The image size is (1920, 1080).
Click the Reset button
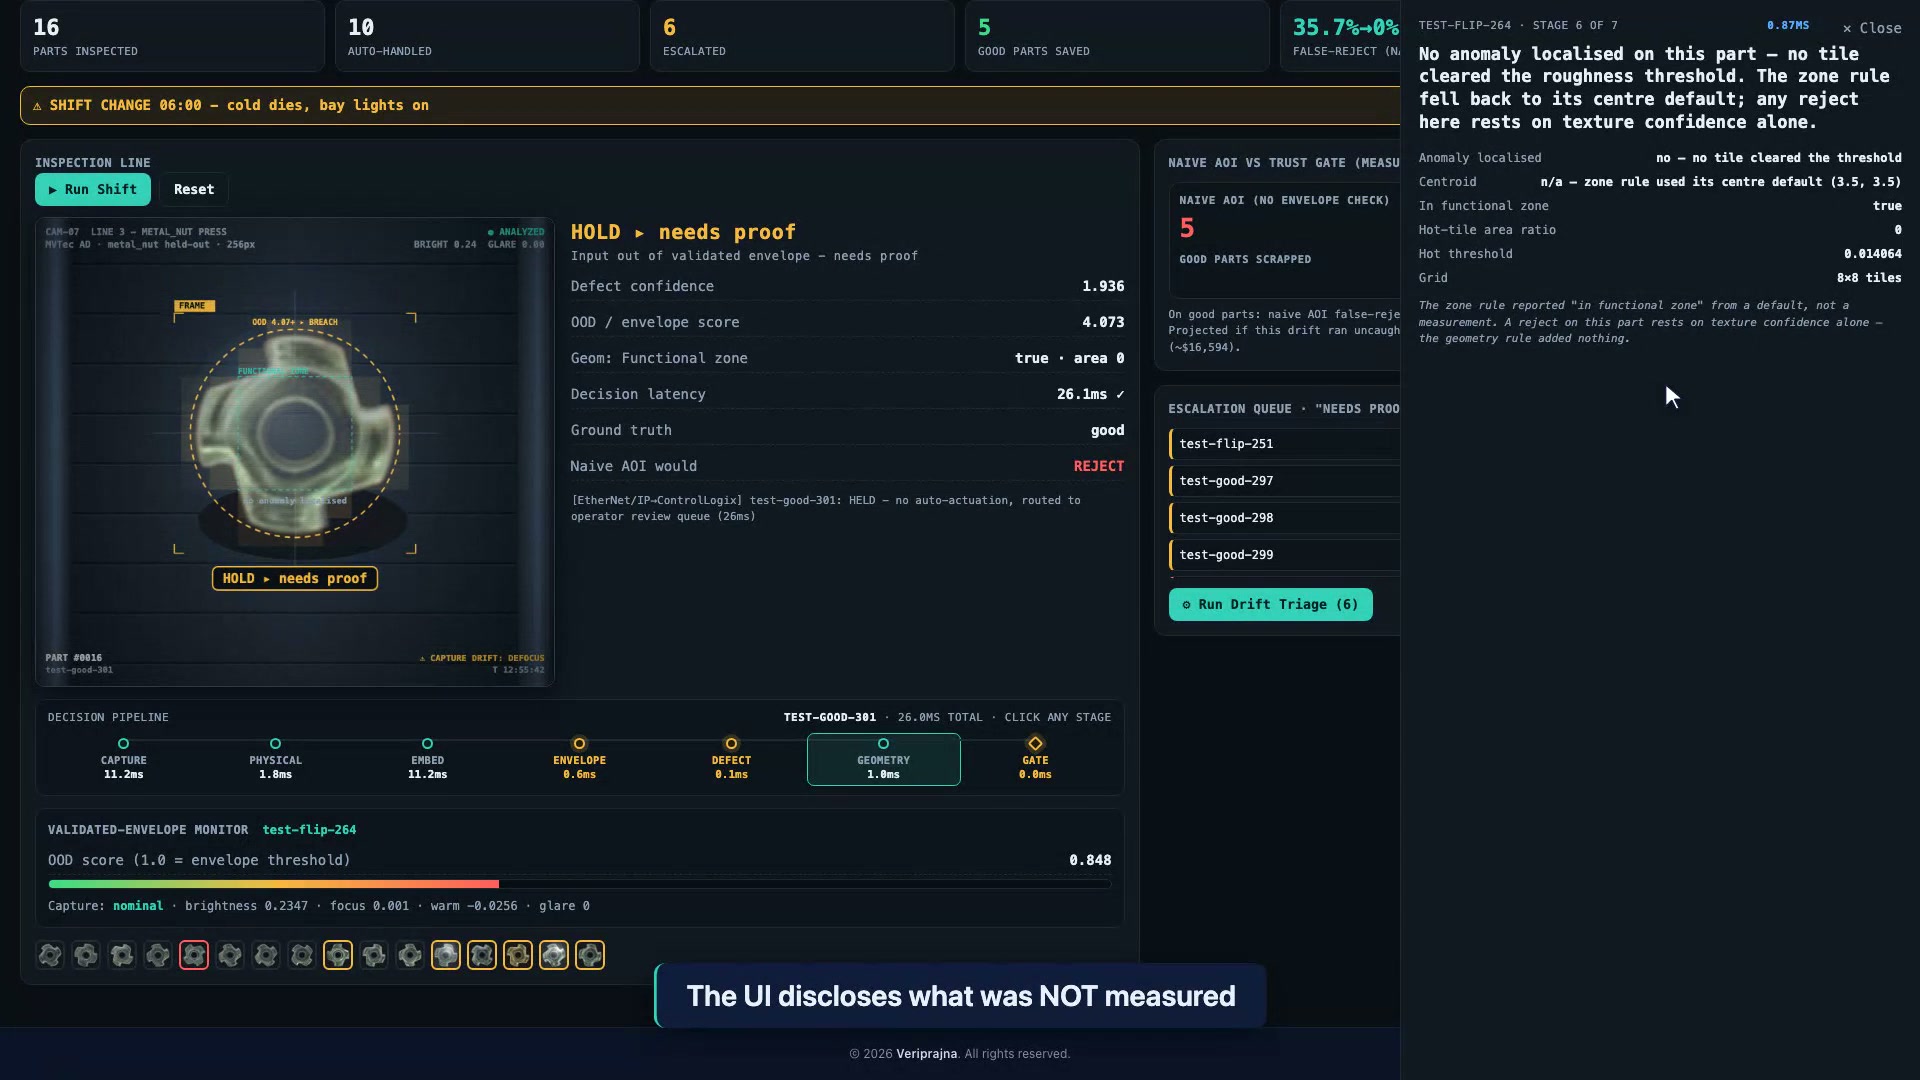[x=194, y=189]
